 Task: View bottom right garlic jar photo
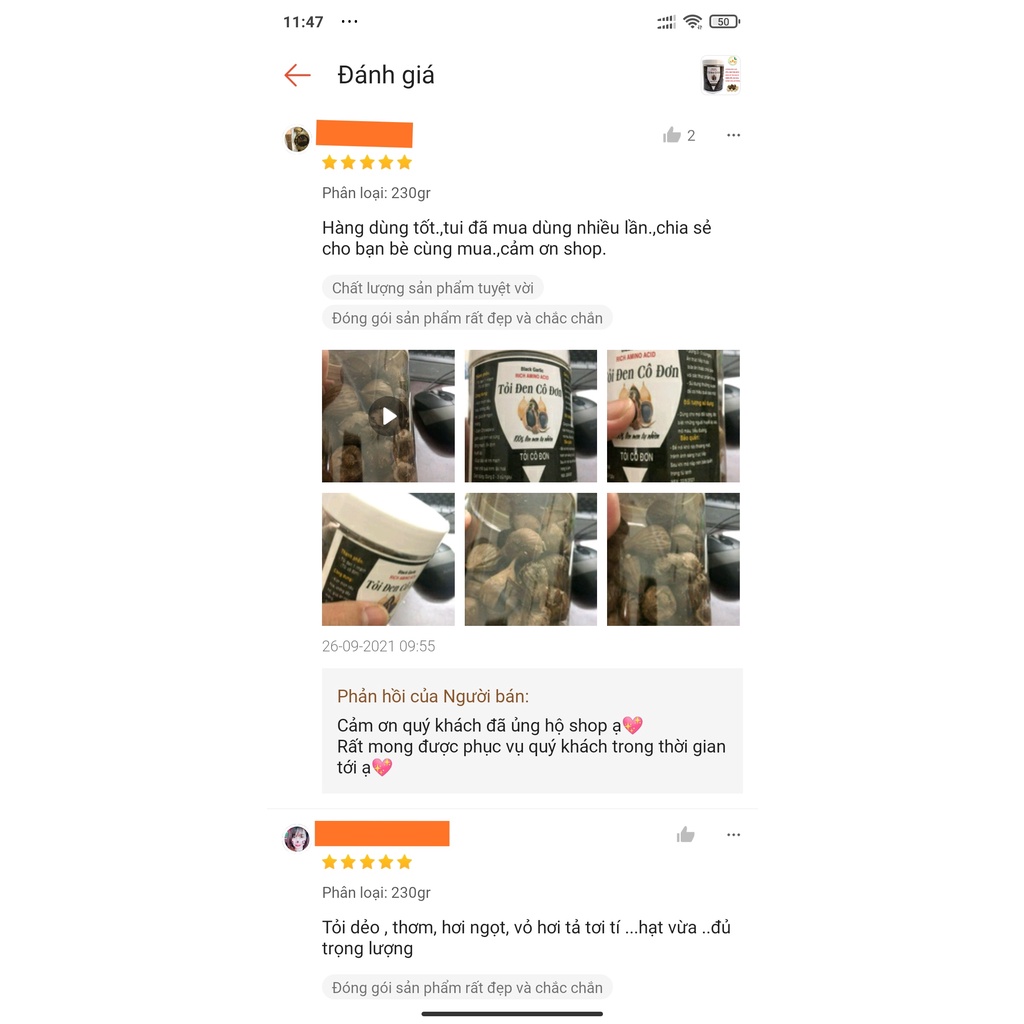click(x=673, y=559)
